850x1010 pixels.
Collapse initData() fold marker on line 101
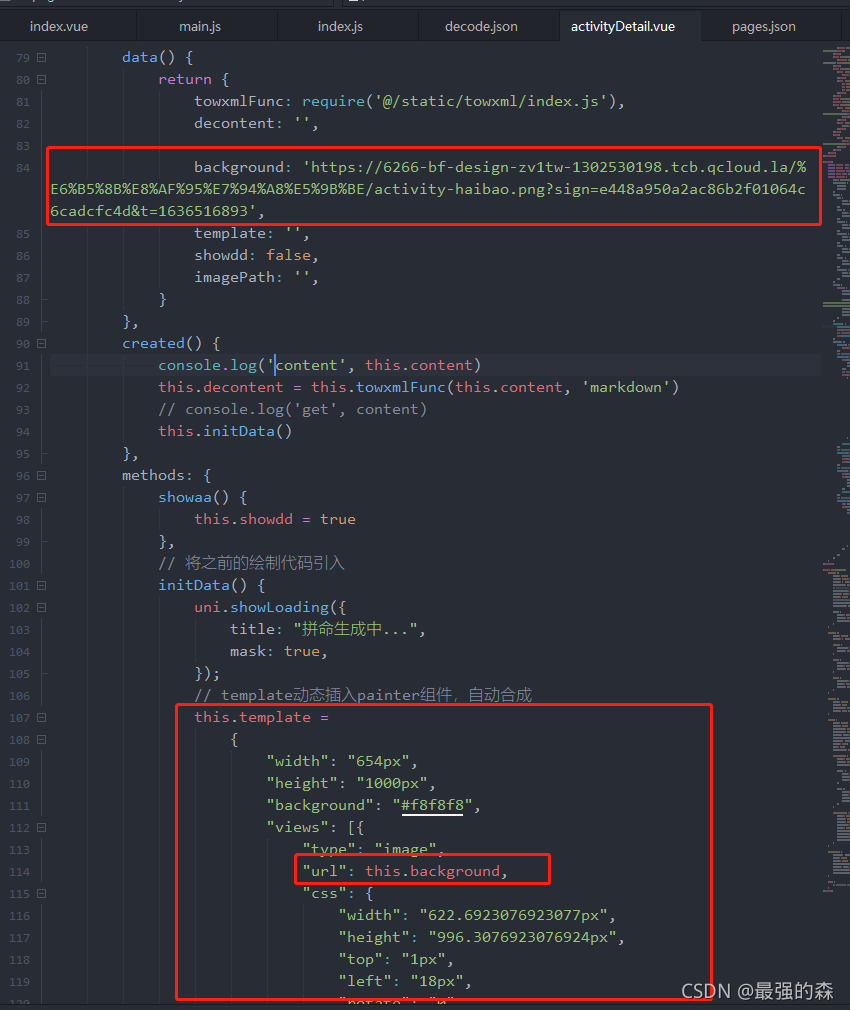coord(41,586)
